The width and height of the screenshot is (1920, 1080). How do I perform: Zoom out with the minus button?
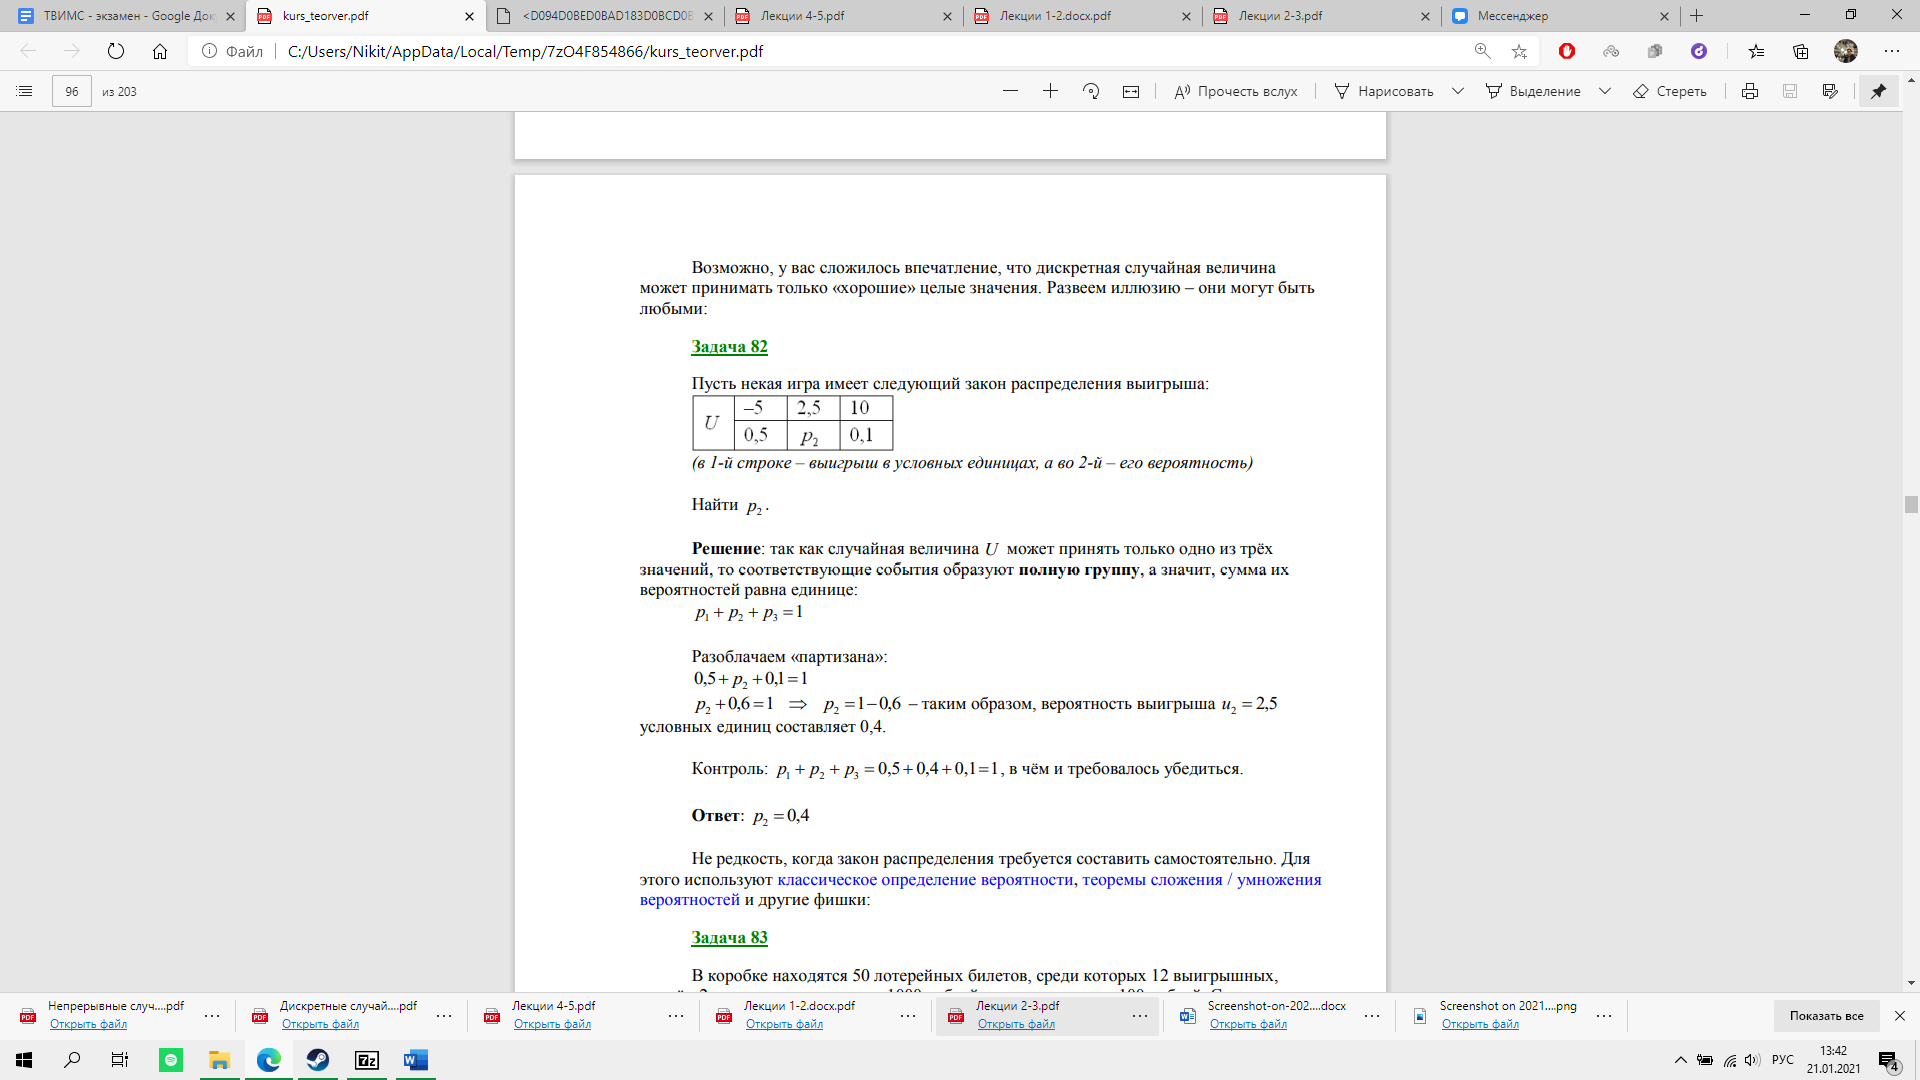pyautogui.click(x=1010, y=91)
